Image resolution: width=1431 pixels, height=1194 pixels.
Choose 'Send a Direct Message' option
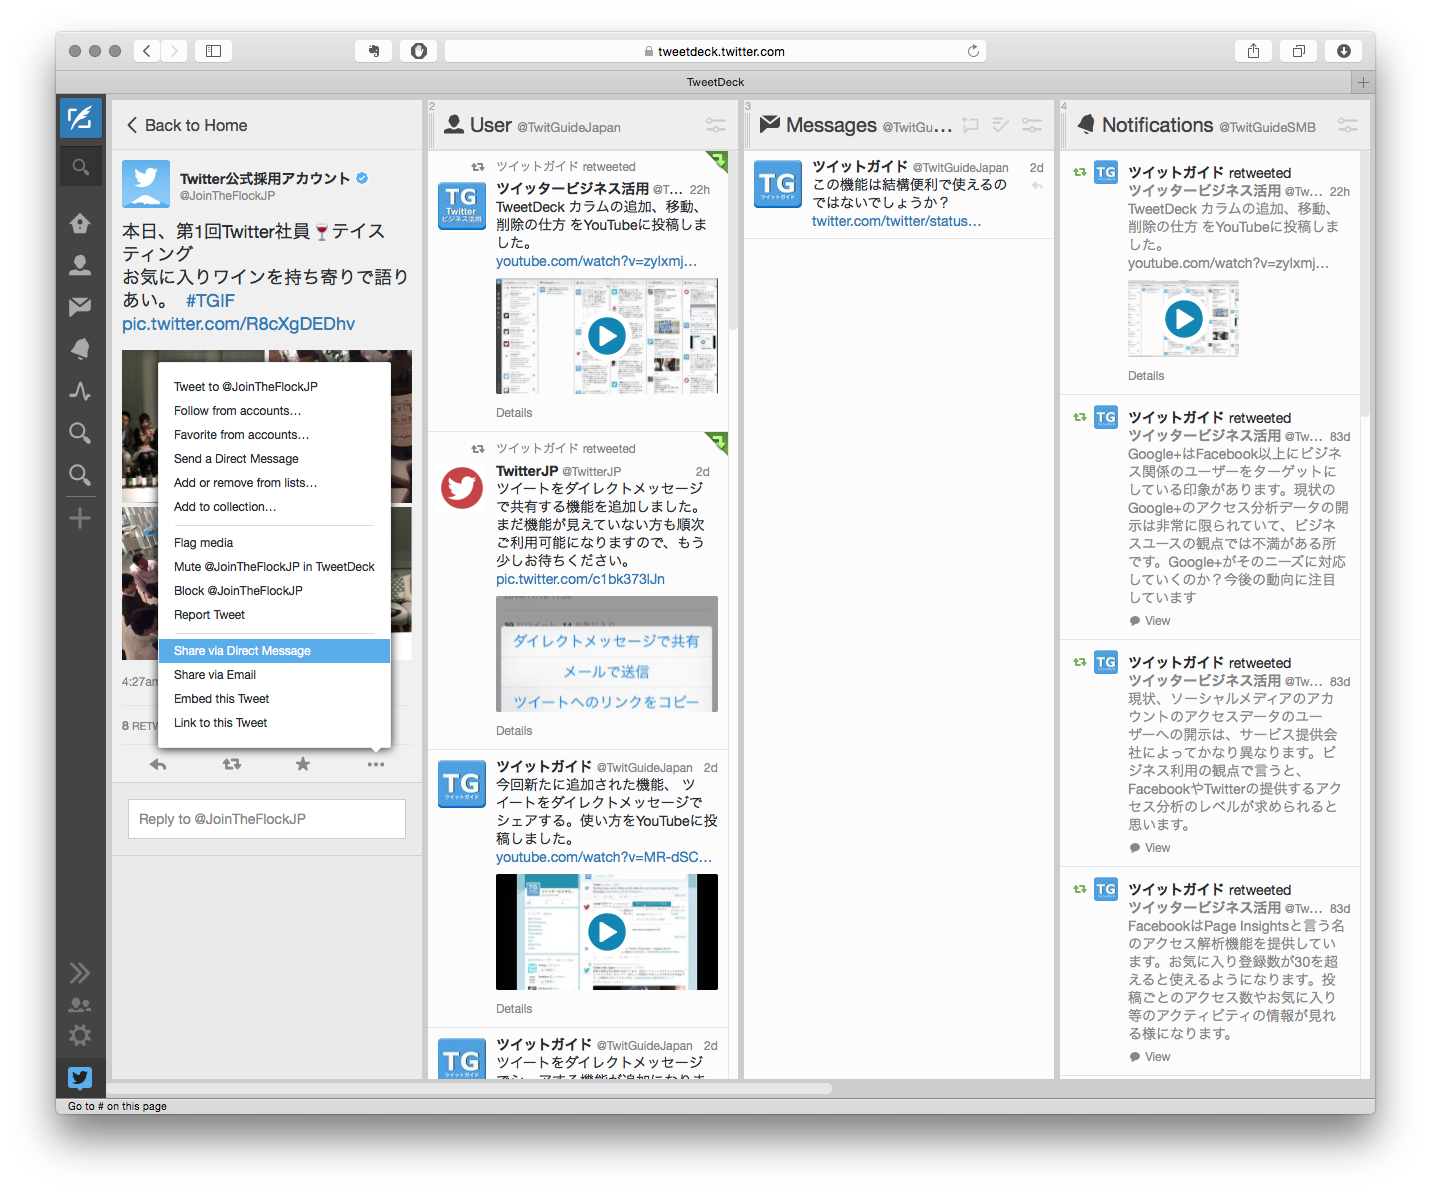(x=274, y=459)
